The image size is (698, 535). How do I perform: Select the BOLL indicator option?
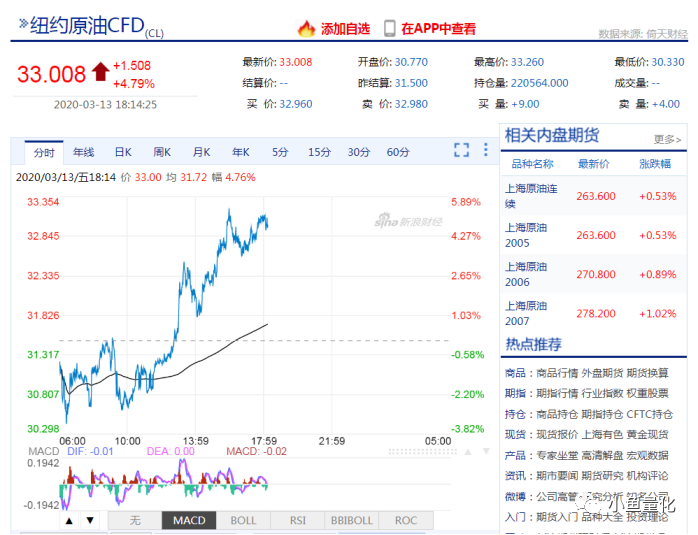(243, 520)
